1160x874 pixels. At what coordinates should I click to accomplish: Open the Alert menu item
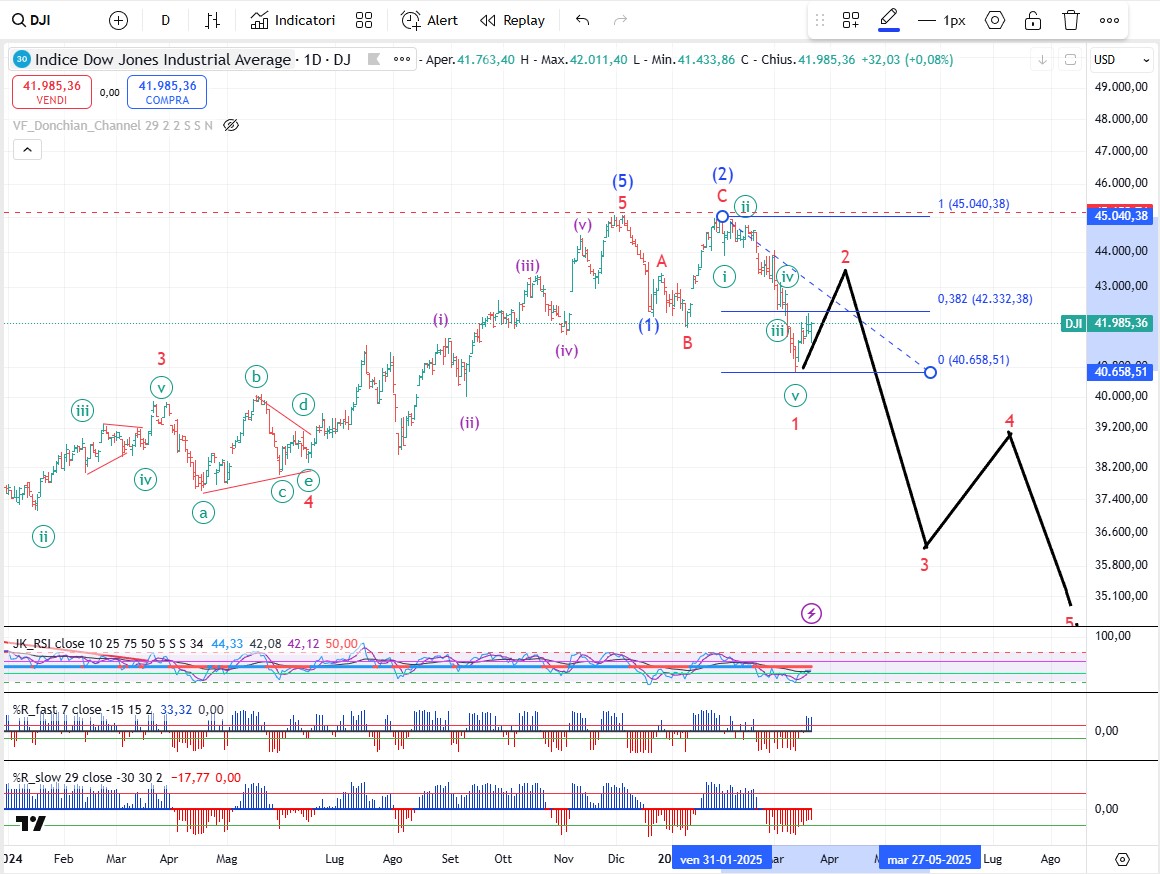(429, 20)
